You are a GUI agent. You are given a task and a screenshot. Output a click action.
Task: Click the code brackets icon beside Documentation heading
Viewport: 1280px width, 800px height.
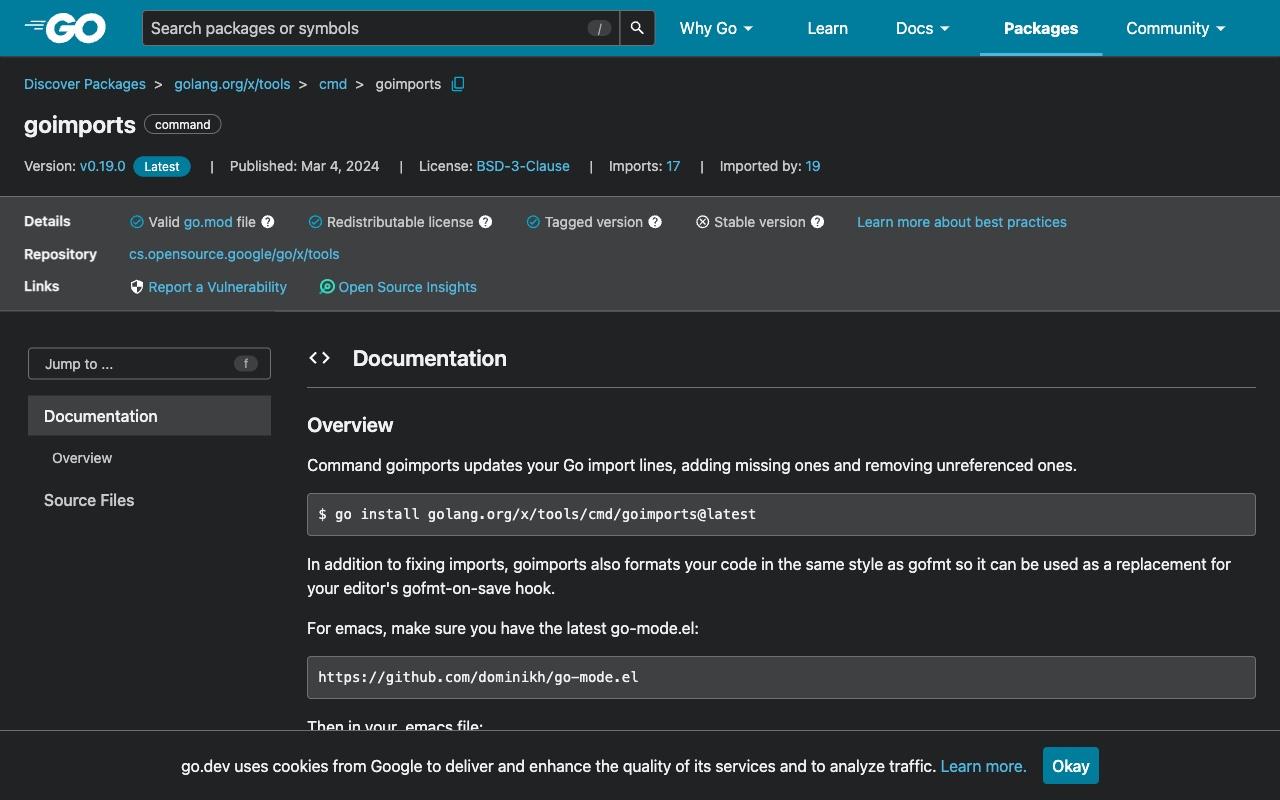320,358
